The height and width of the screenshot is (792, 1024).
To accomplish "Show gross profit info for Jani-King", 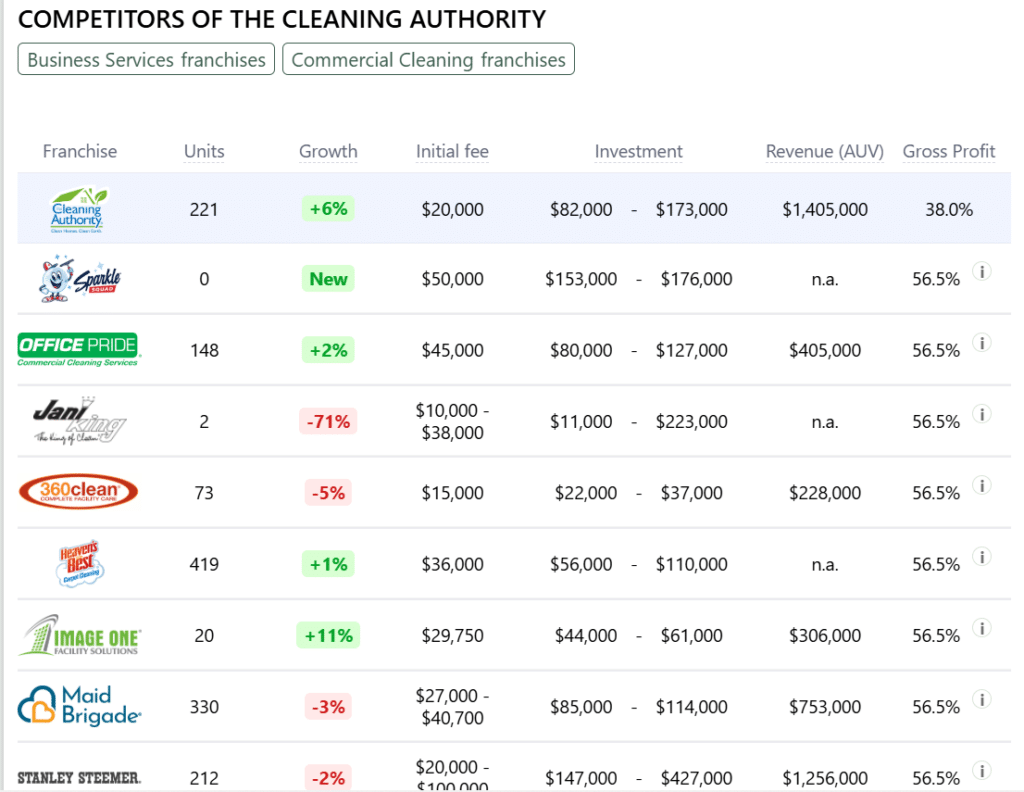I will point(982,413).
